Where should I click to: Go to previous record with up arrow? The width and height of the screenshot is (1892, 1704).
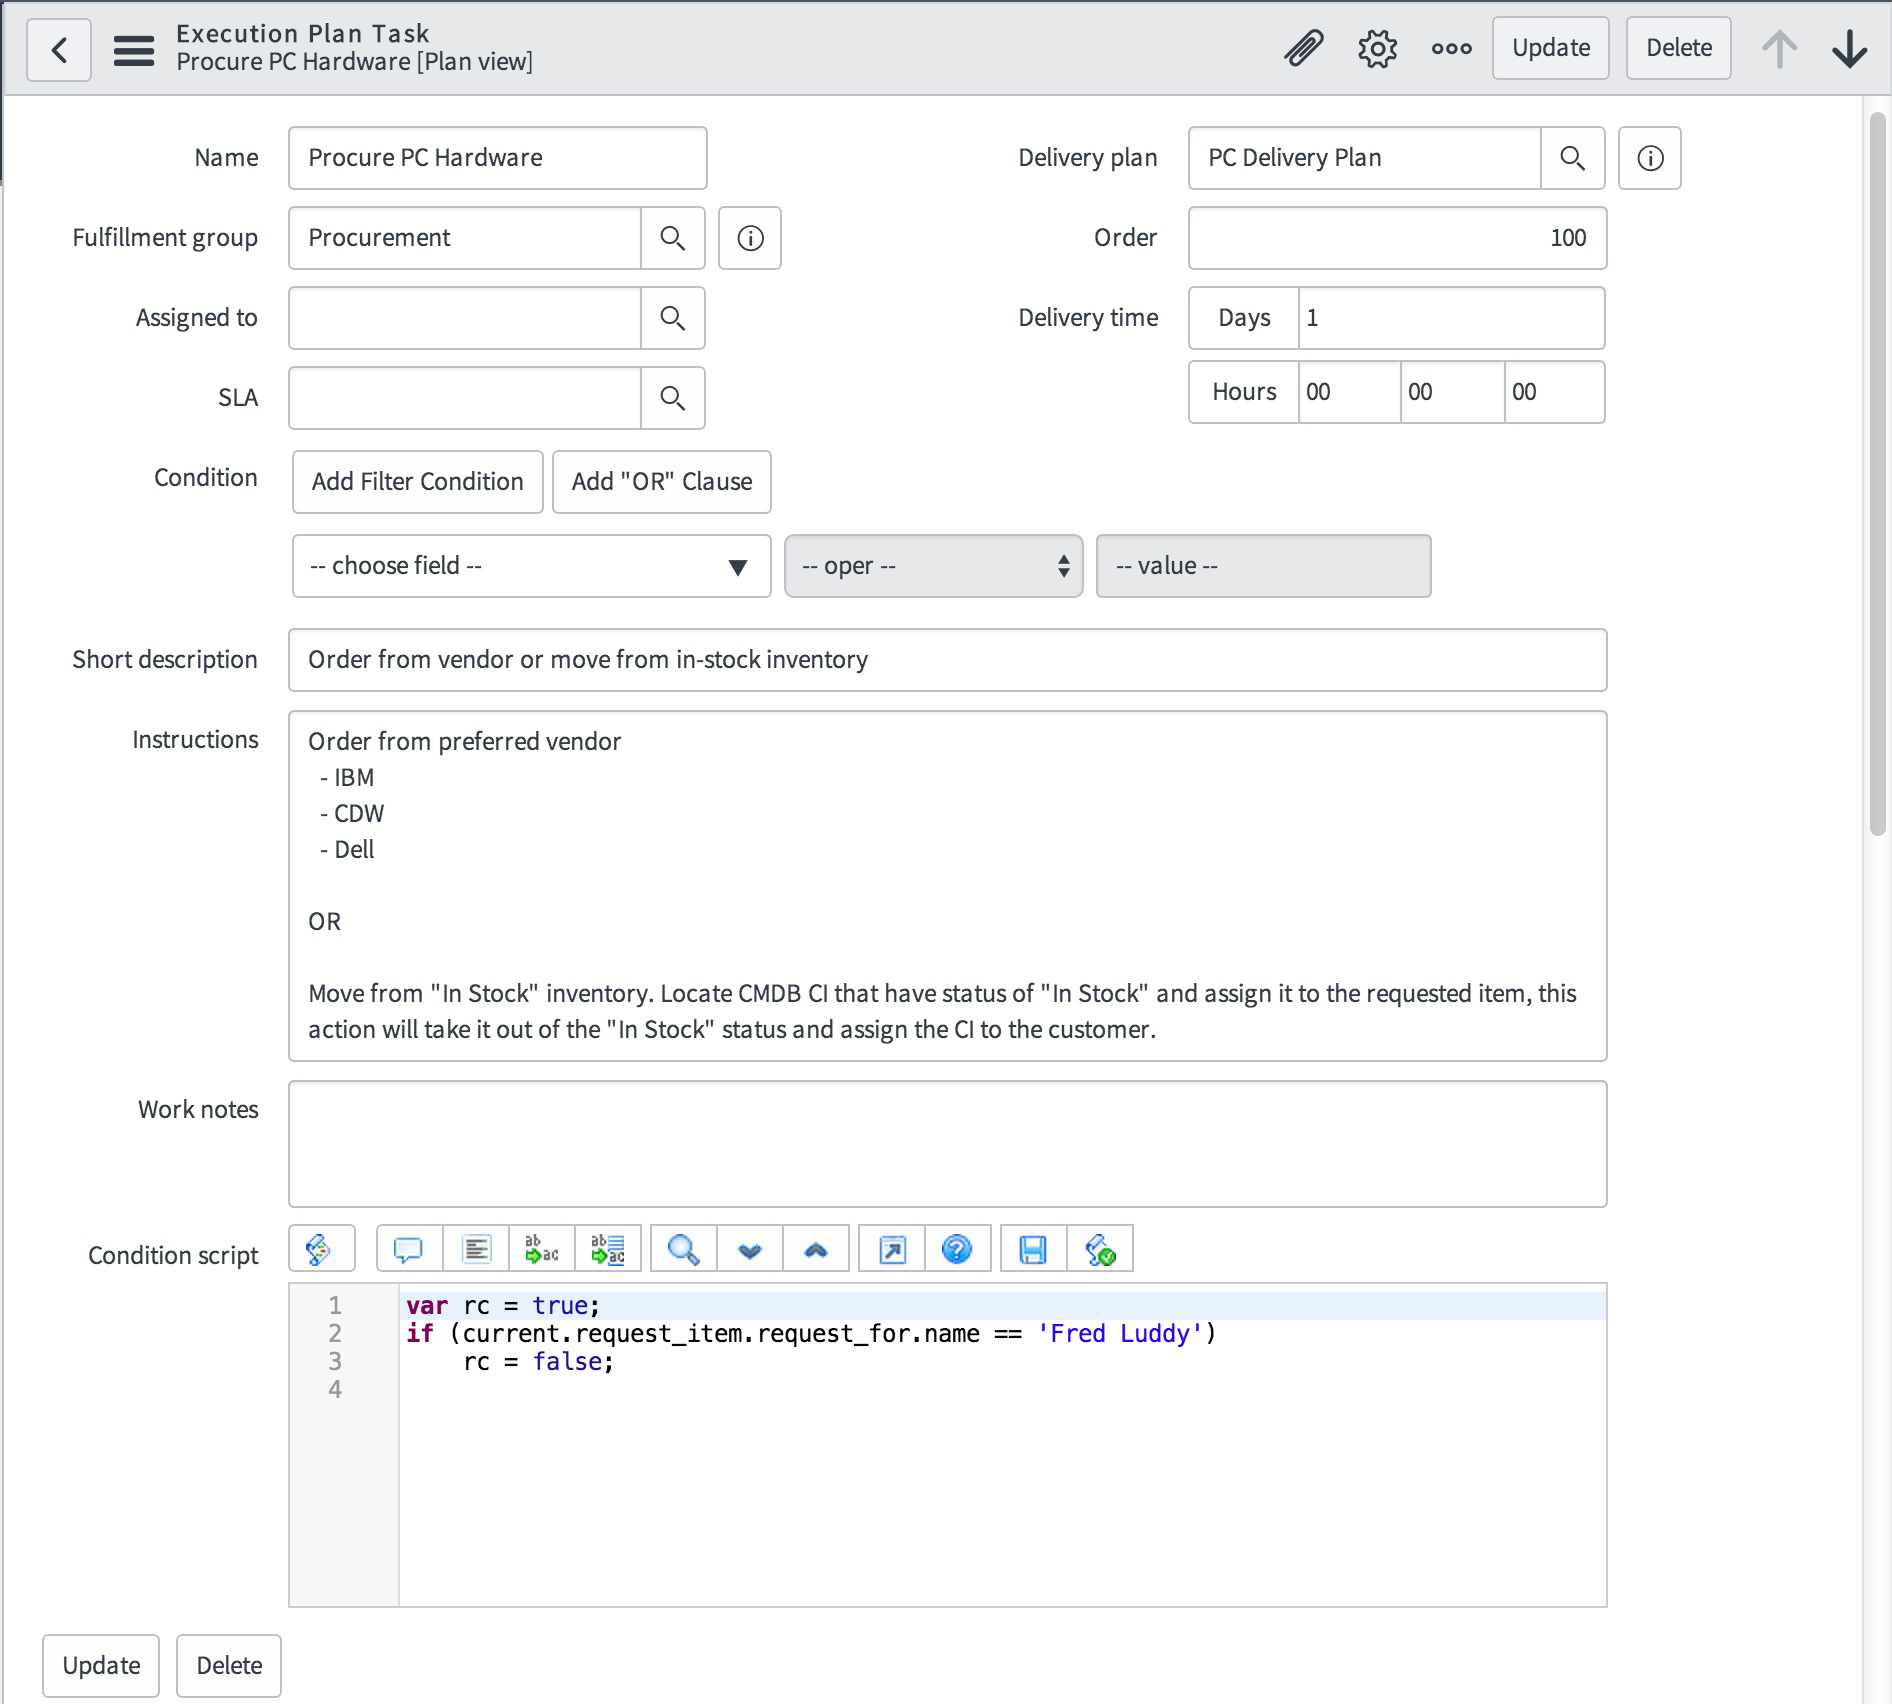click(1779, 48)
